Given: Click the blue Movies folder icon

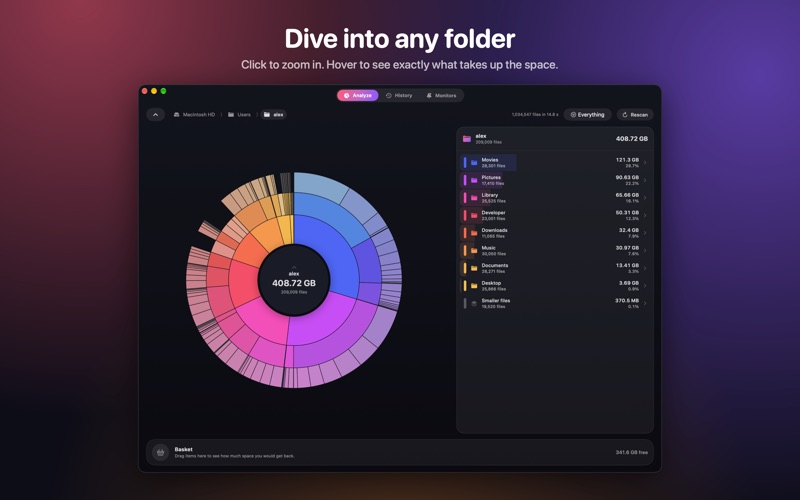Looking at the screenshot, I should coord(474,163).
